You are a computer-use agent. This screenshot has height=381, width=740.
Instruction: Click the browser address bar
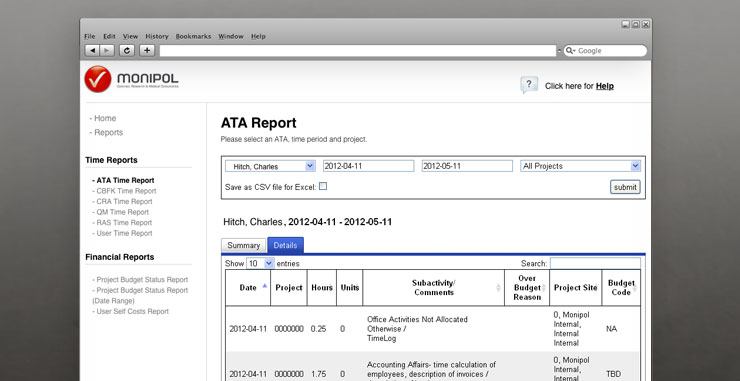358,51
